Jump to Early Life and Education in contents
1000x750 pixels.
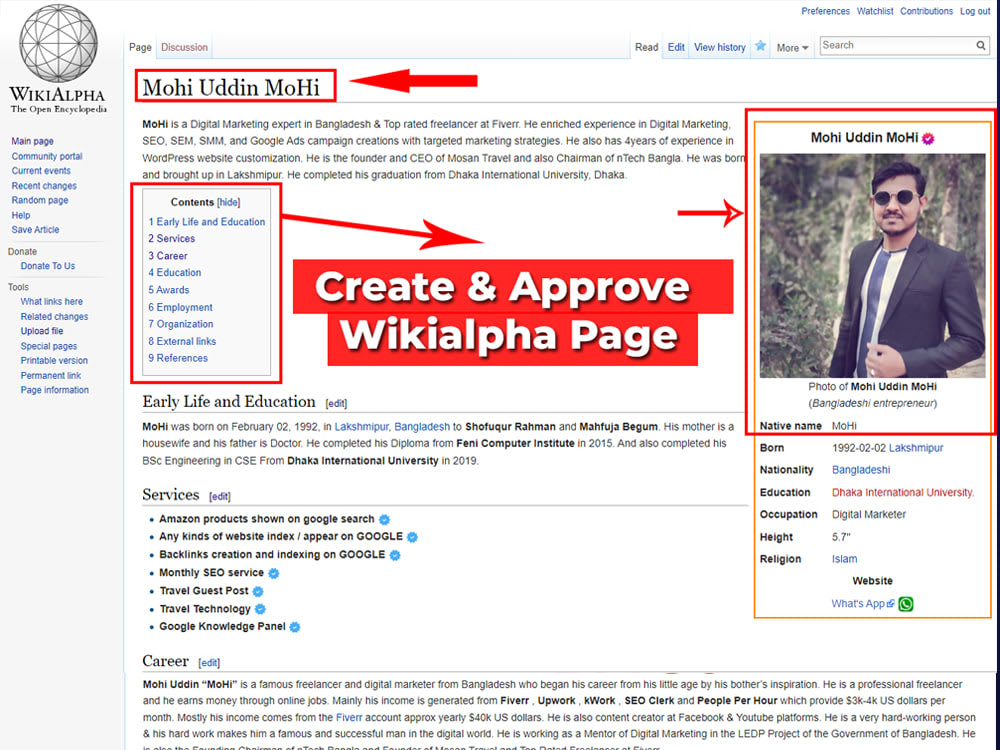pos(207,222)
